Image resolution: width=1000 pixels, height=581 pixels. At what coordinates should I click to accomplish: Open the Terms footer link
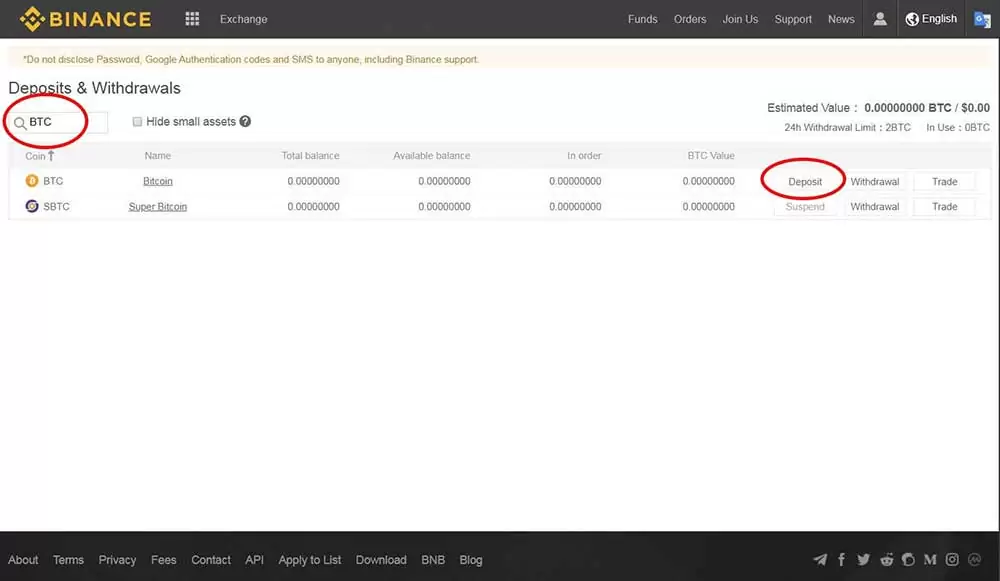tap(68, 560)
